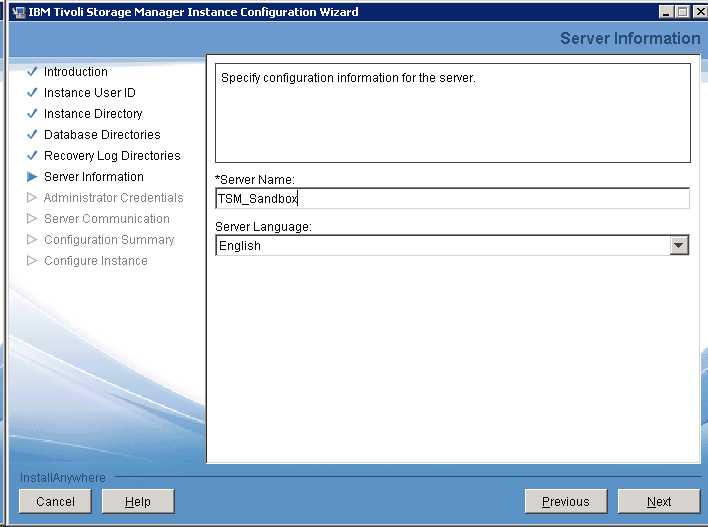Select the Server Communication step

[x=106, y=219]
